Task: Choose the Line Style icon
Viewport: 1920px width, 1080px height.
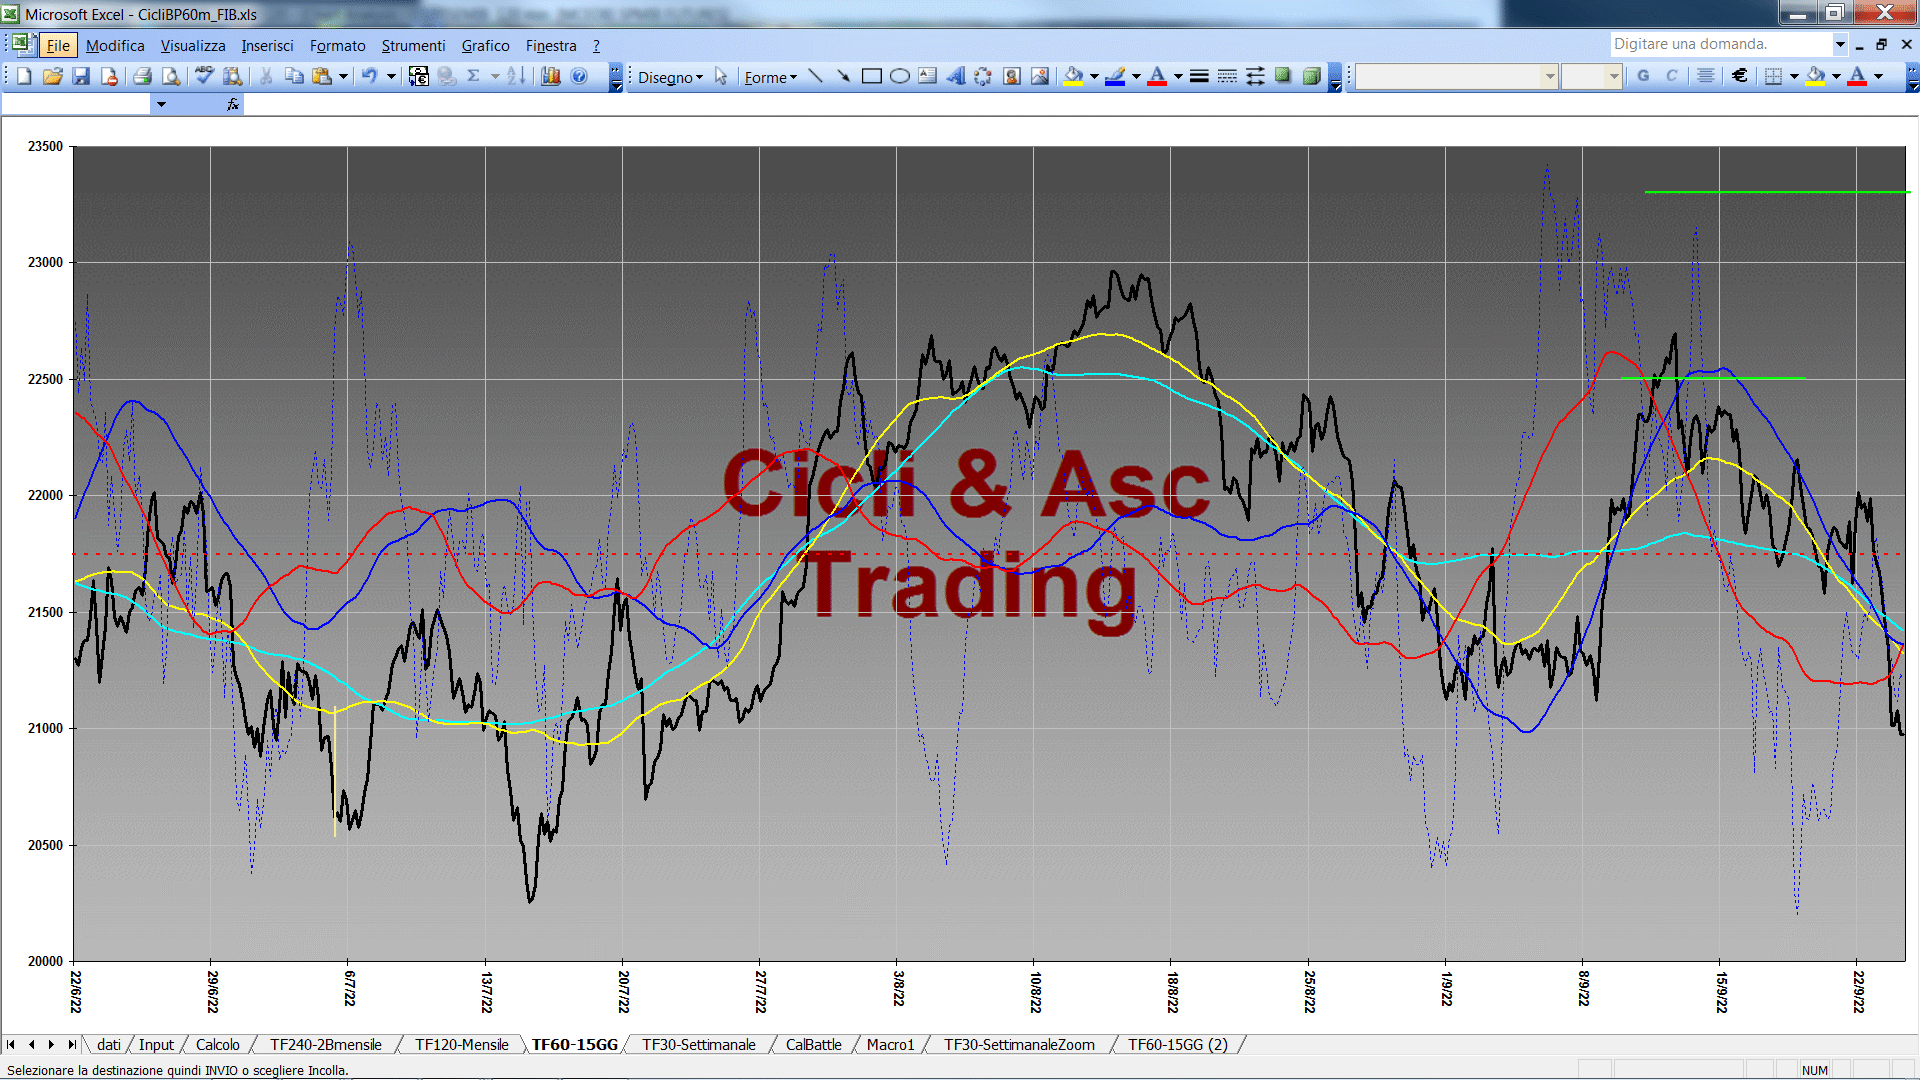Action: (1199, 76)
